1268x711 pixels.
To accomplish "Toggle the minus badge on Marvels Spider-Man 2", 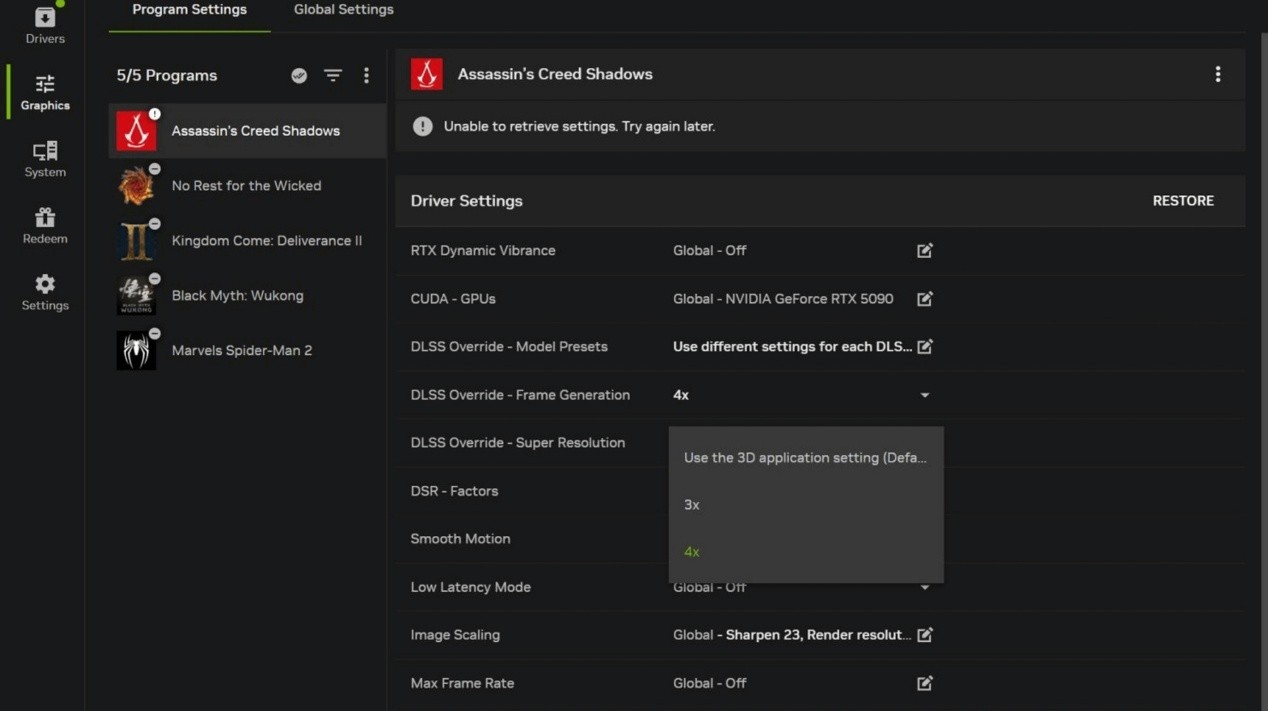I will (155, 333).
